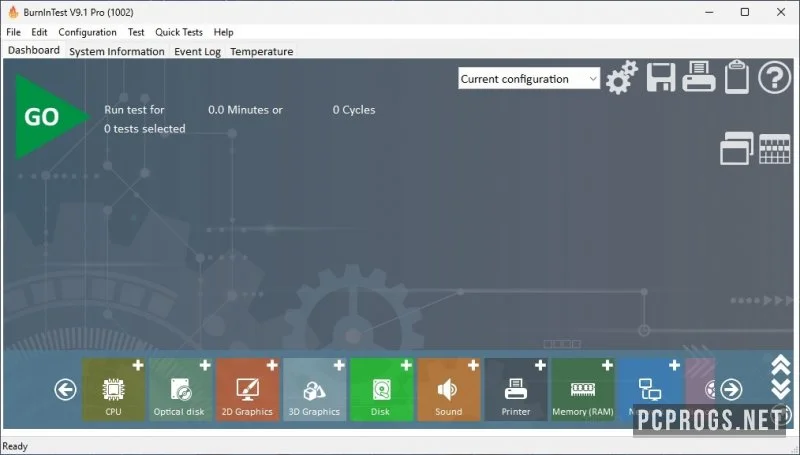Image resolution: width=800 pixels, height=455 pixels.
Task: Switch to the Event Log tab
Action: pos(197,52)
